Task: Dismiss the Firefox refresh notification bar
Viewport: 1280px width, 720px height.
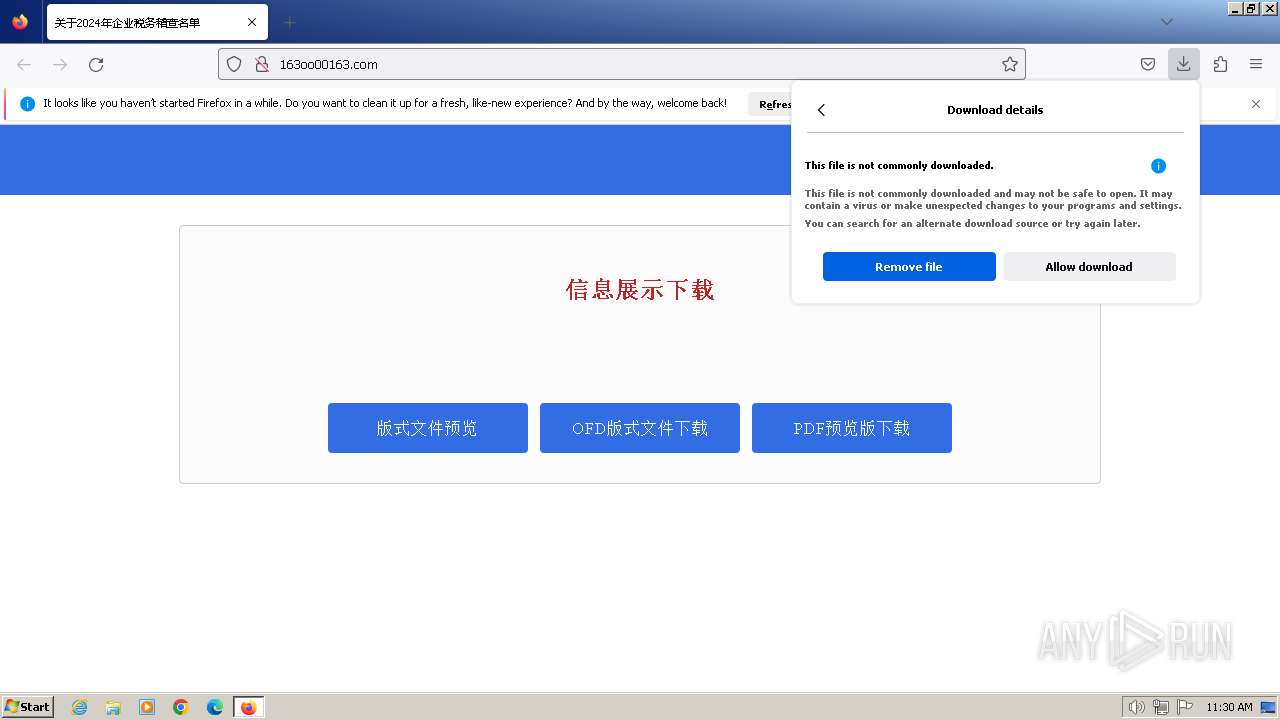Action: point(1256,104)
